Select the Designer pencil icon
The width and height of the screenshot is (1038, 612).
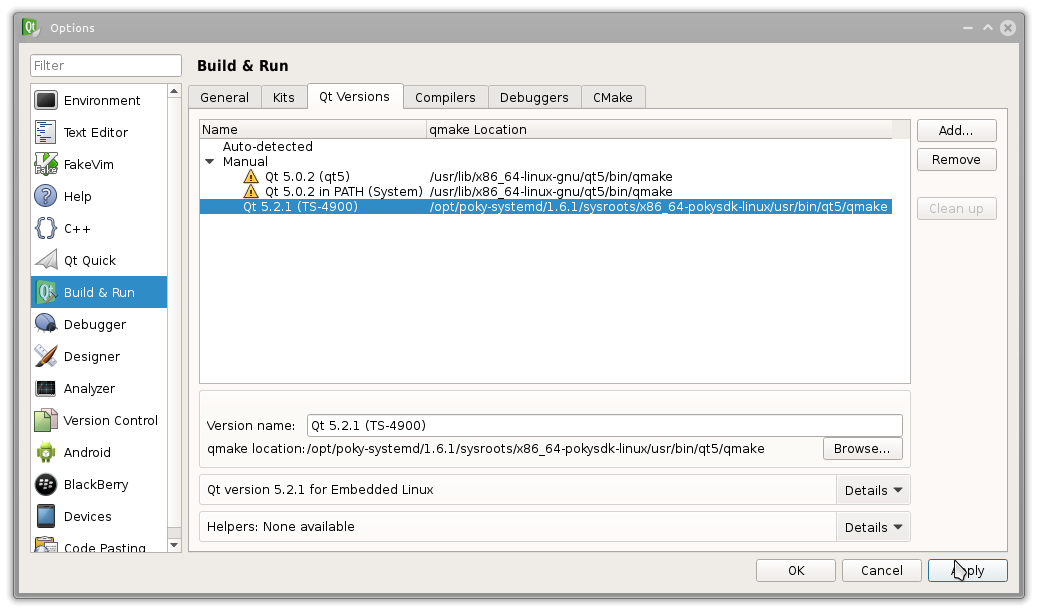pyautogui.click(x=46, y=356)
